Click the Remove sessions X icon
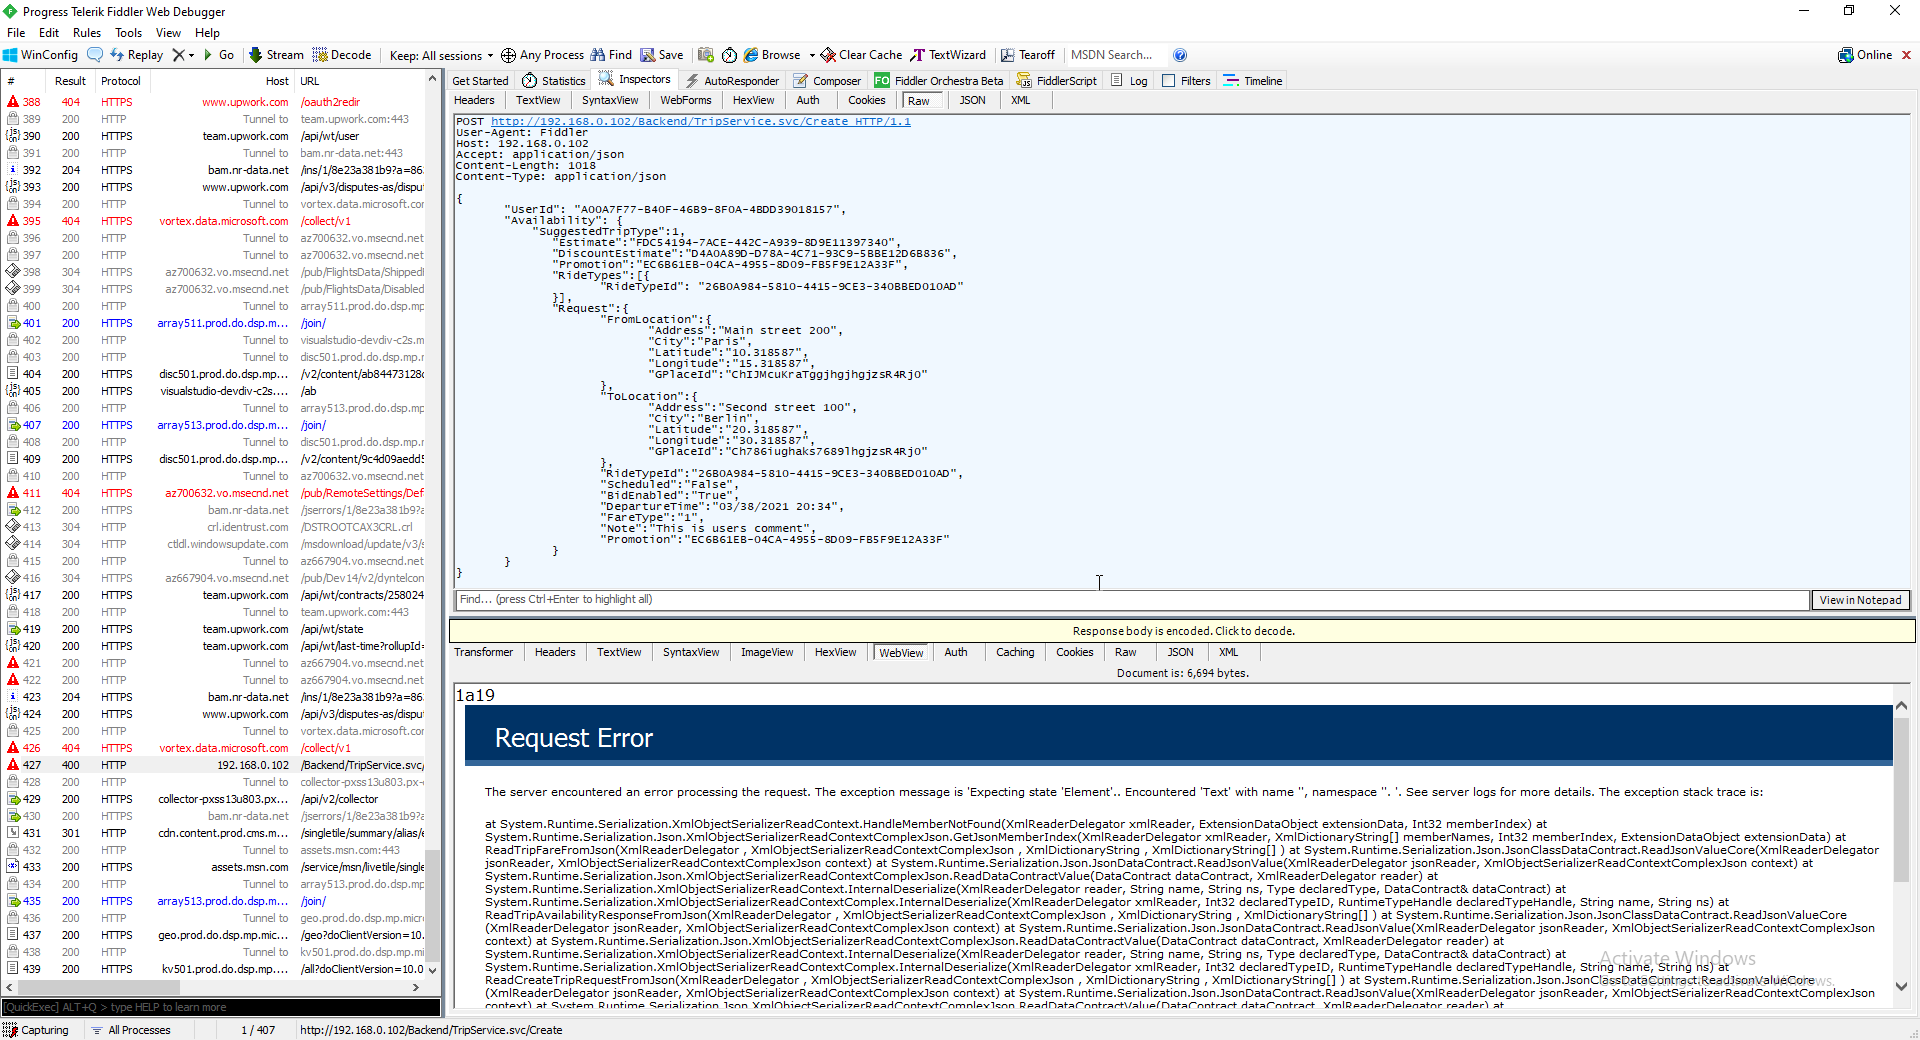The height and width of the screenshot is (1040, 1920). point(178,55)
